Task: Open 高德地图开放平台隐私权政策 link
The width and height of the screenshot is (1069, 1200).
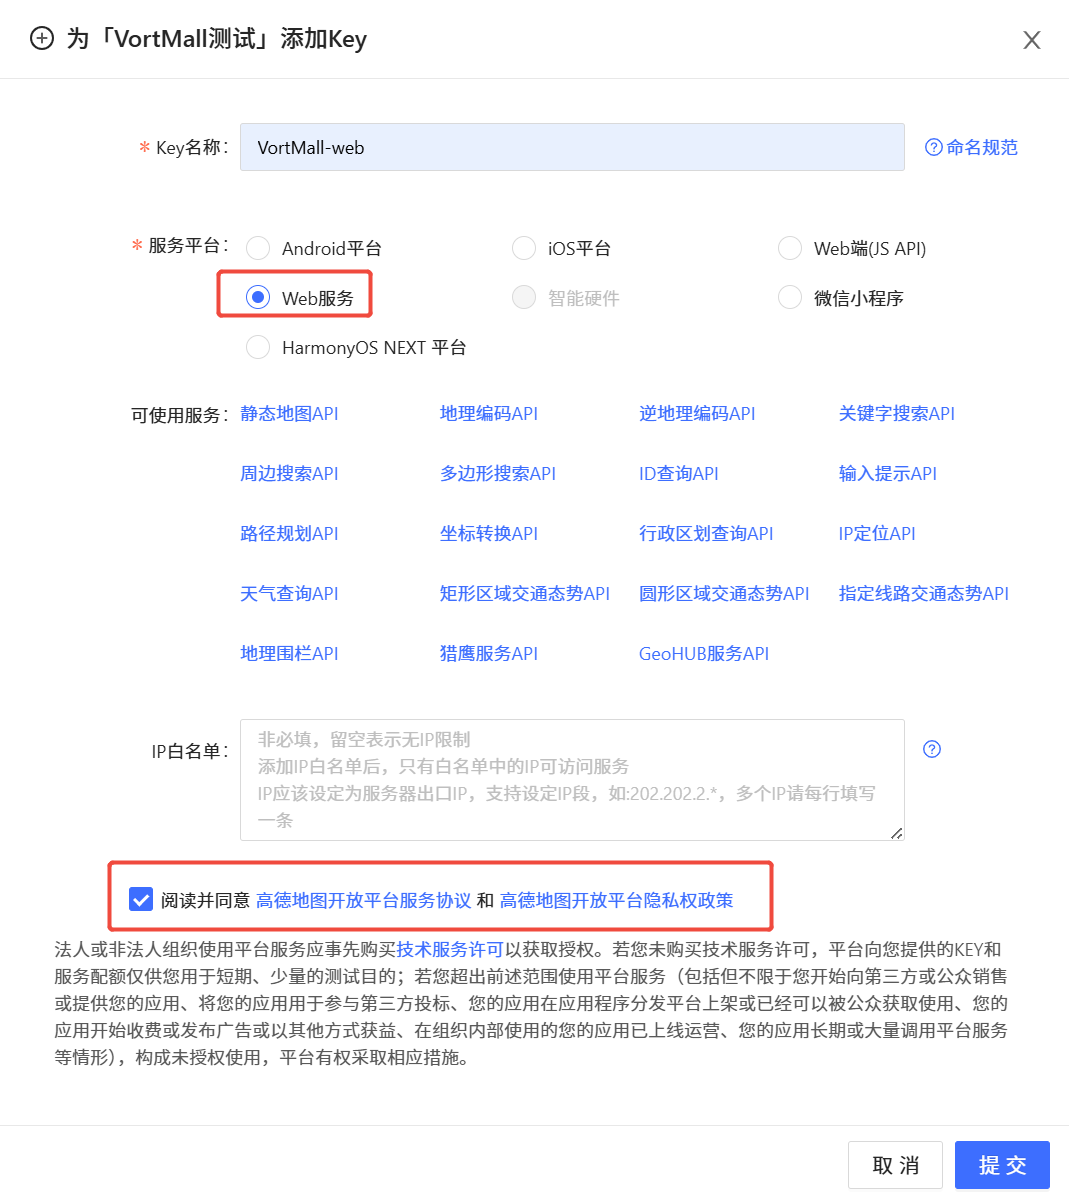Action: pyautogui.click(x=616, y=900)
